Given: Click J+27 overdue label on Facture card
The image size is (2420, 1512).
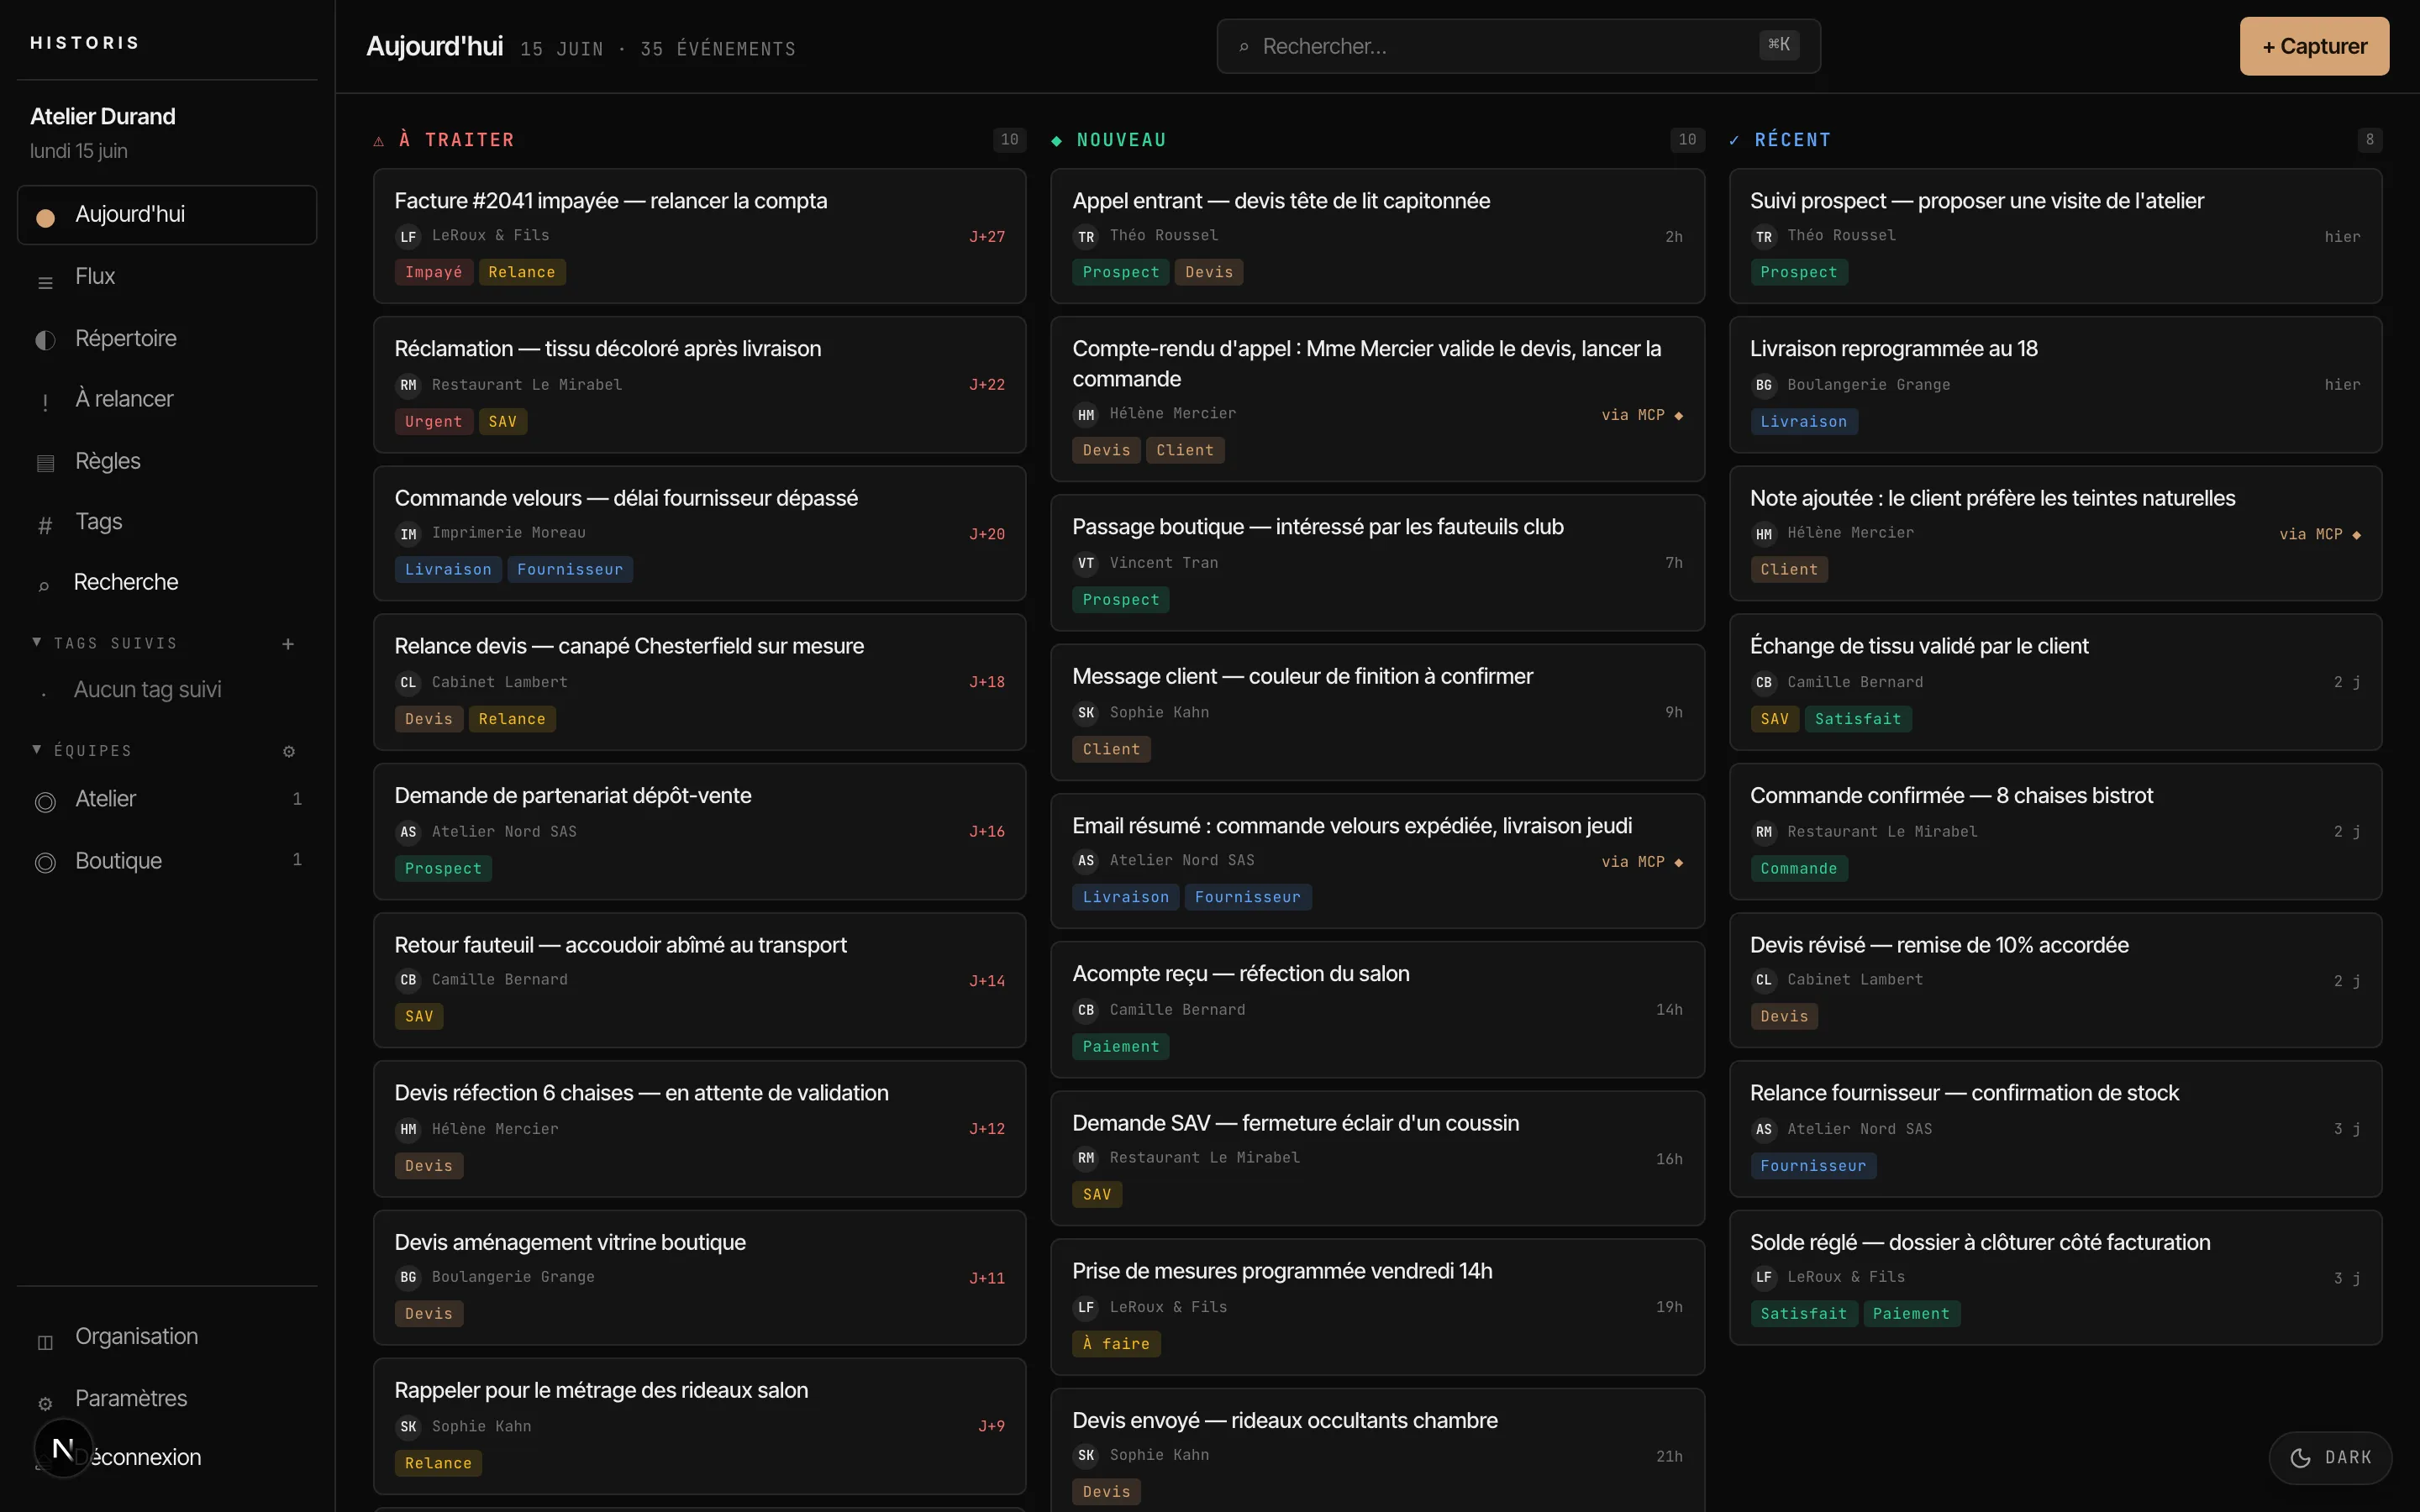Looking at the screenshot, I should [987, 237].
